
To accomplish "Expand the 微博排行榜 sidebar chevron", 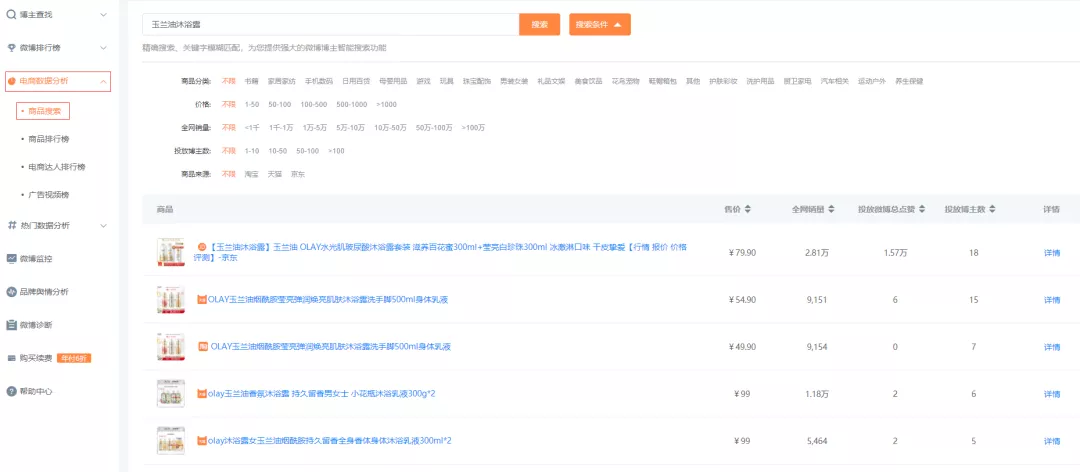I will click(x=103, y=48).
